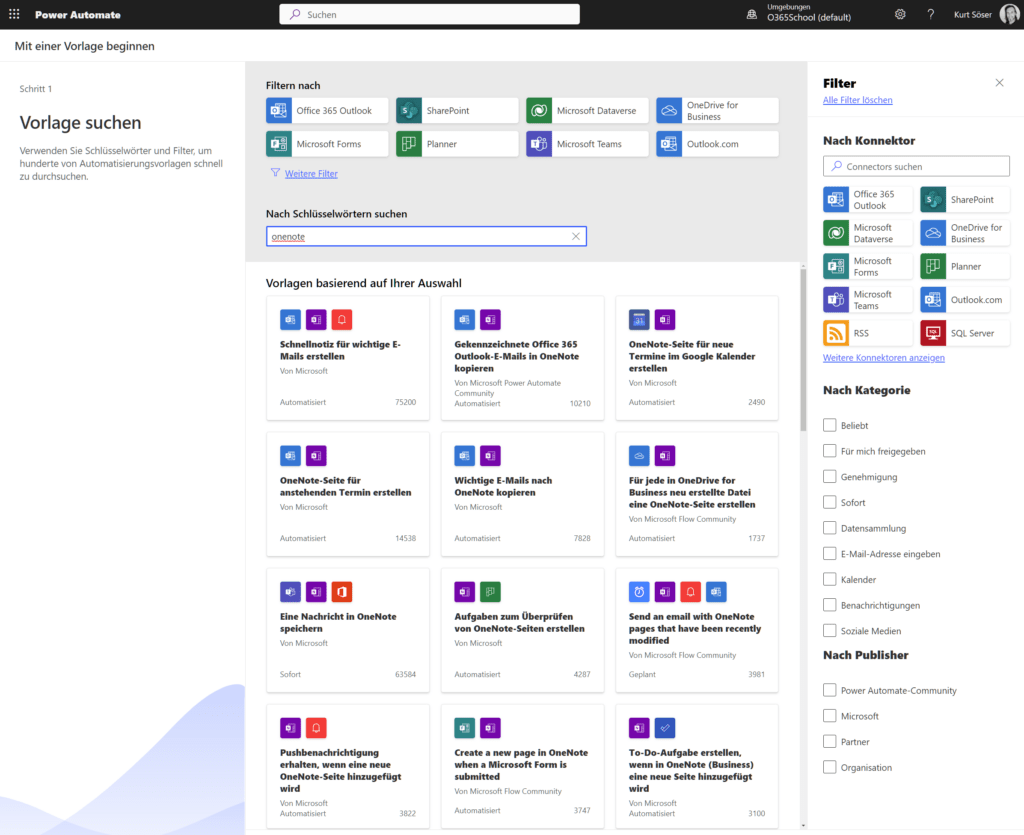The image size is (1024, 835).
Task: Select Outlook.com connector in Filter panel
Action: tap(965, 300)
